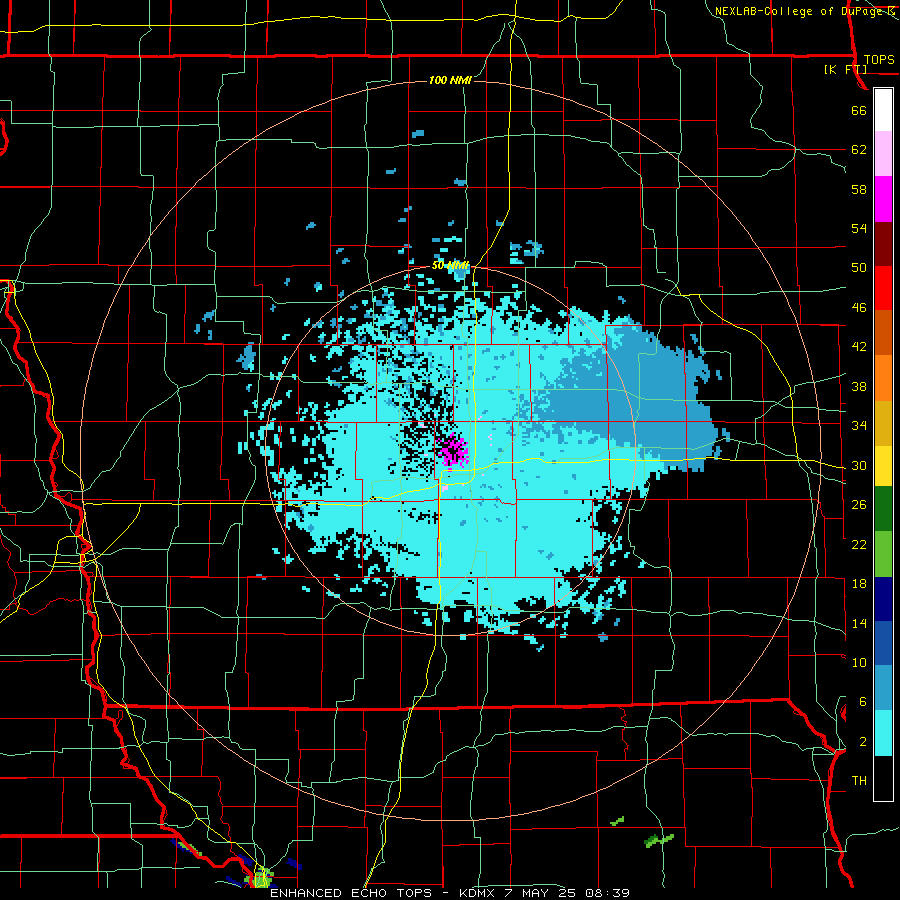Screen dimensions: 900x900
Task: Click the bright red 50 kft swatch
Action: coord(883,288)
